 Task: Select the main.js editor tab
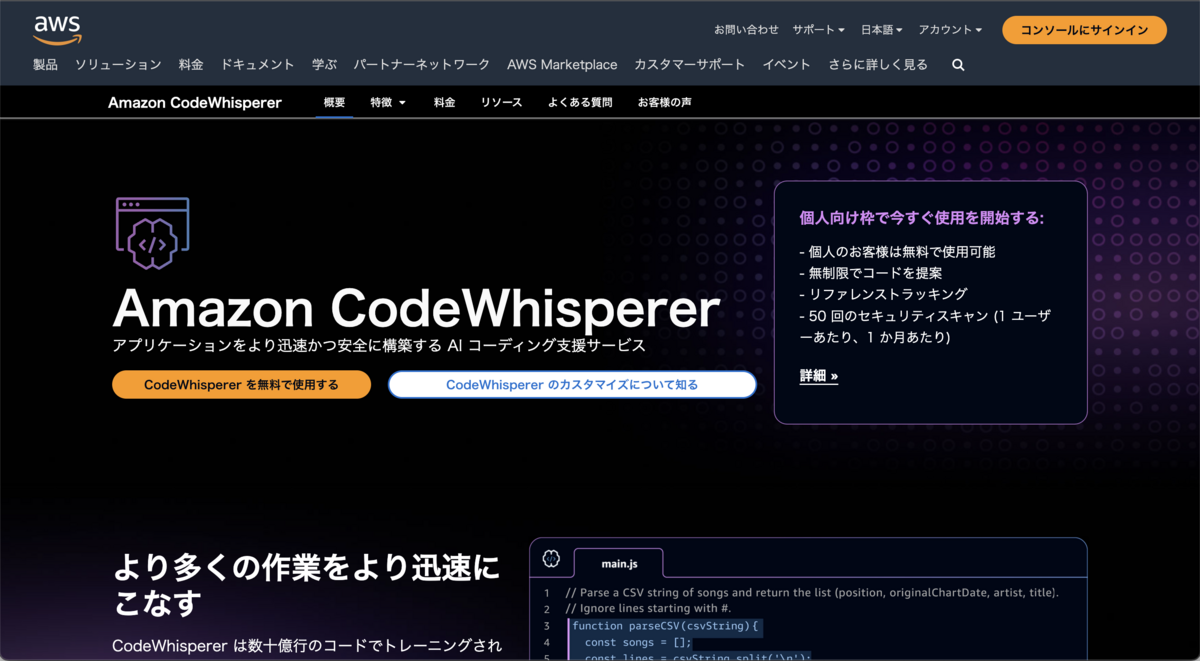pos(619,564)
